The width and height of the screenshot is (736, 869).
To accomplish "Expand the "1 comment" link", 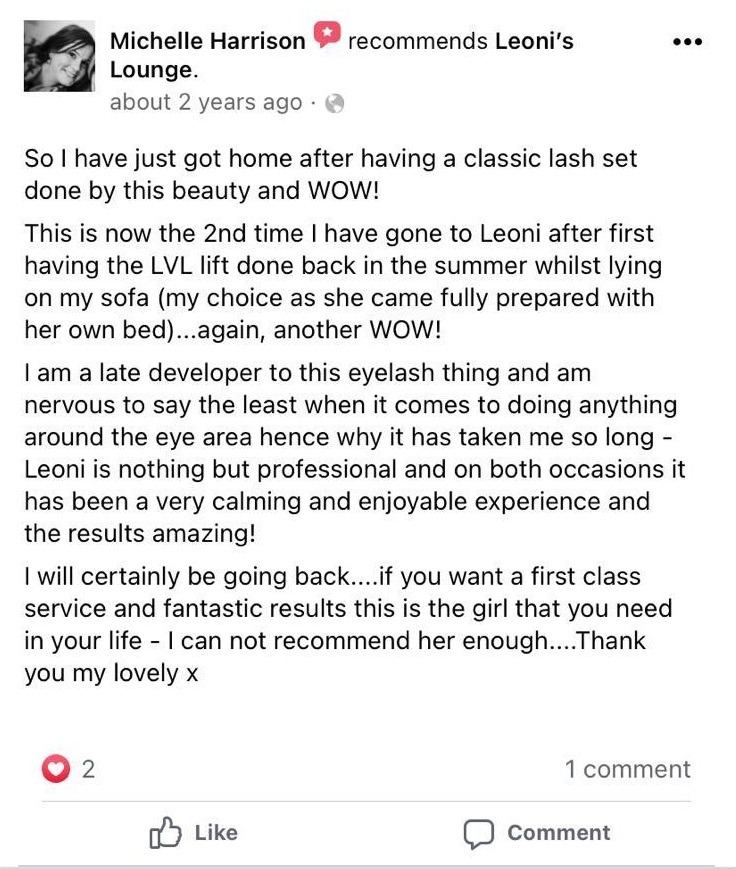I will tap(627, 769).
